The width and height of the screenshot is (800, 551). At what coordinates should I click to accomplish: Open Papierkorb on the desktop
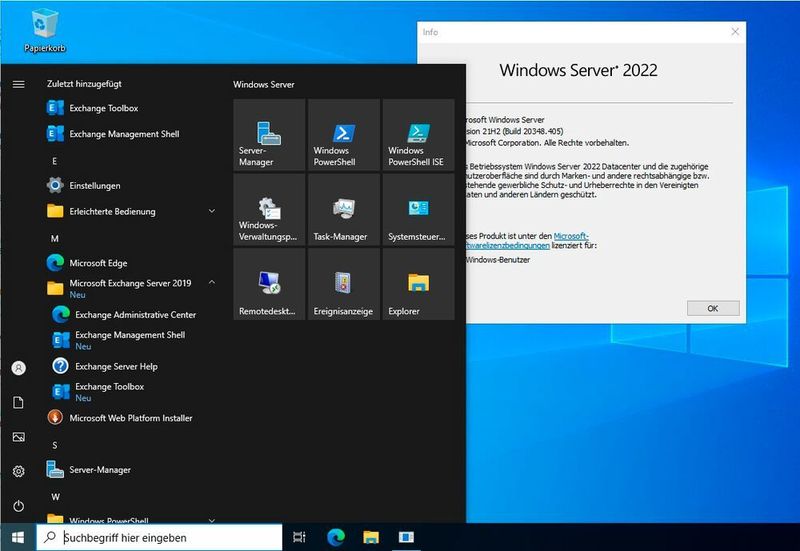point(45,32)
